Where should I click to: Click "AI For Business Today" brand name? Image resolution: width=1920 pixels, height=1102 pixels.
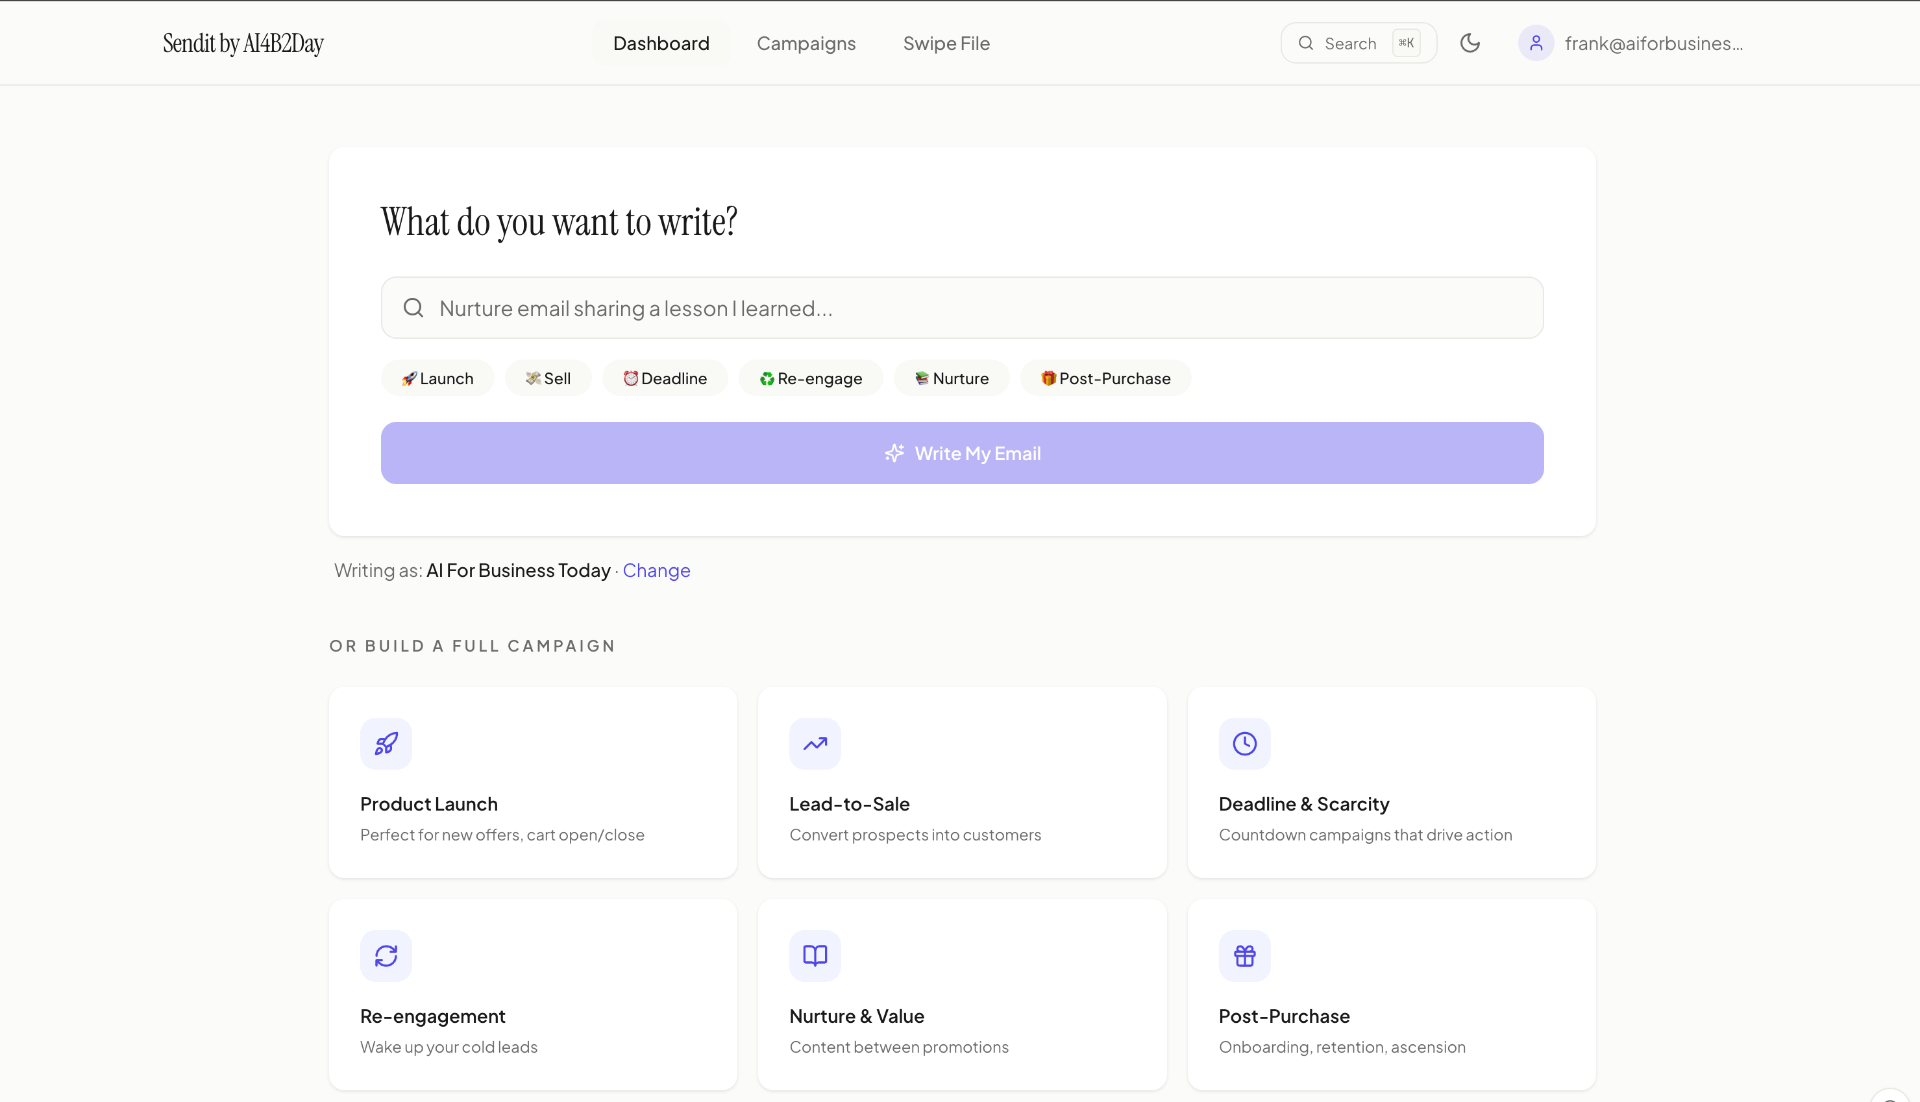(518, 570)
